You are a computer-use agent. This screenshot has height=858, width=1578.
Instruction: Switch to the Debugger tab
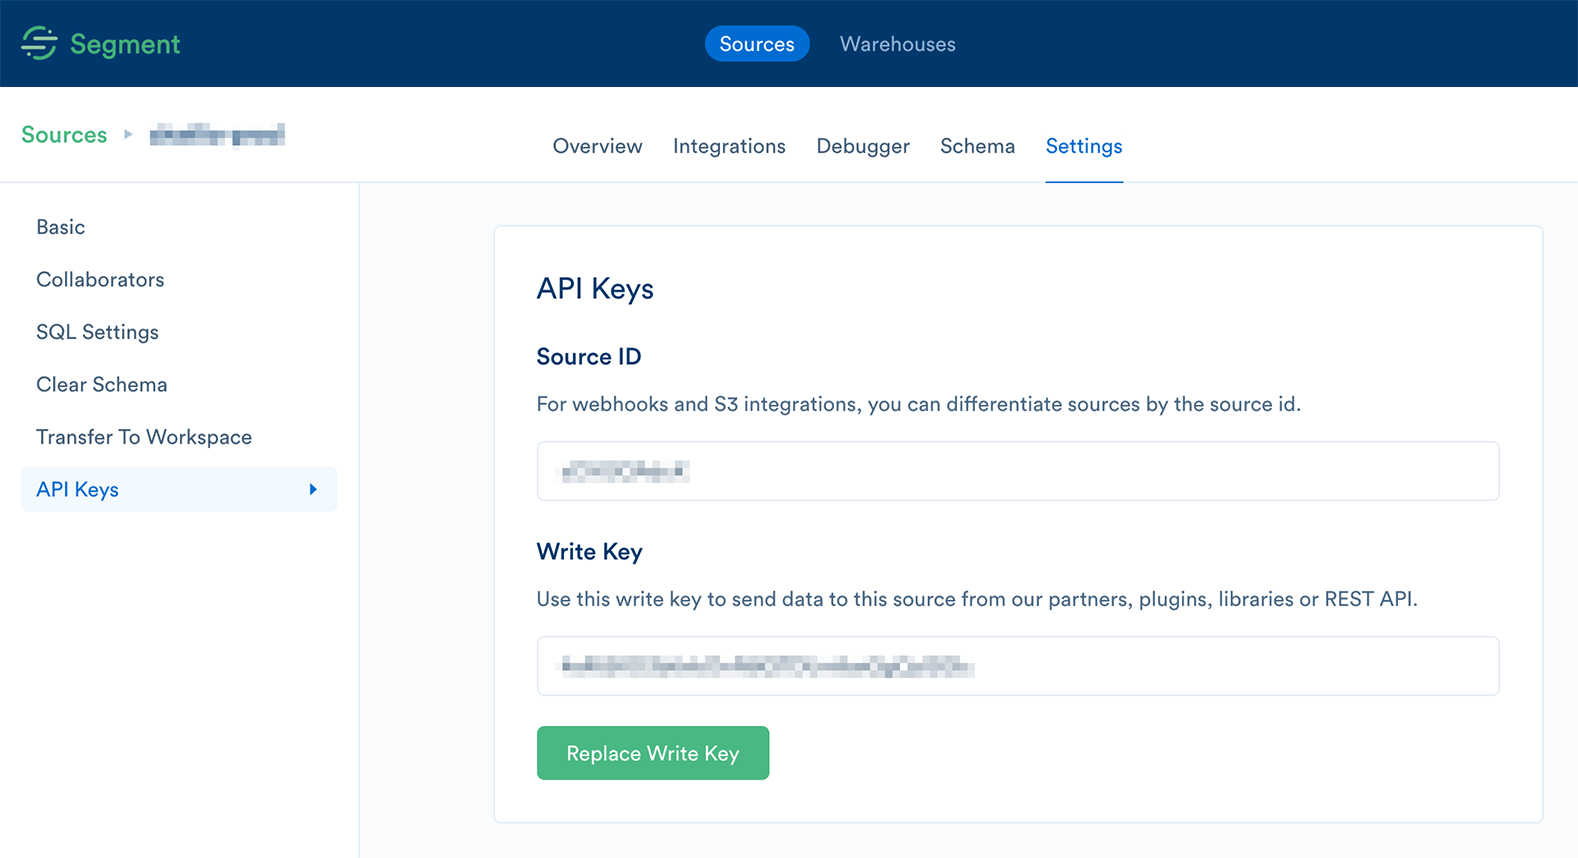(863, 146)
